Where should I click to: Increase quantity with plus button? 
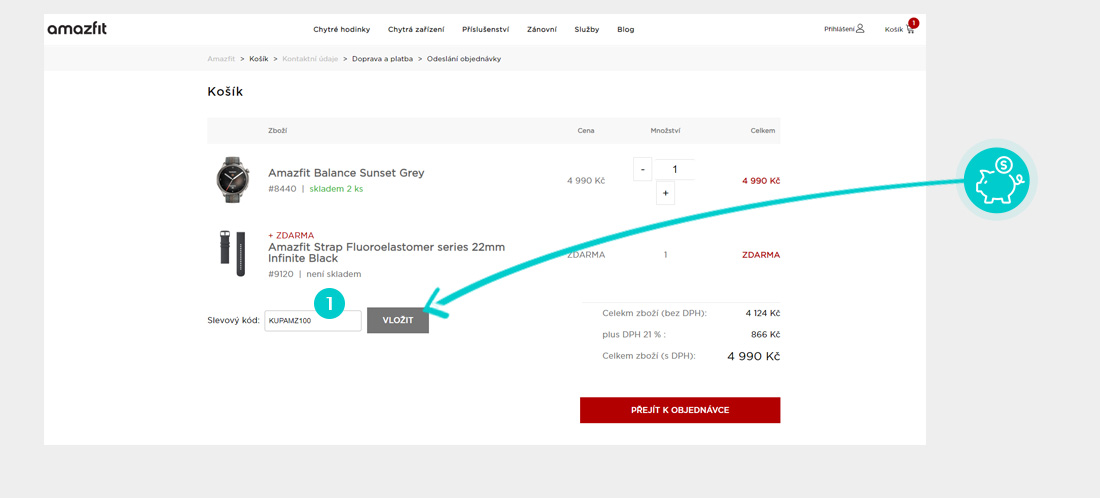[x=665, y=193]
